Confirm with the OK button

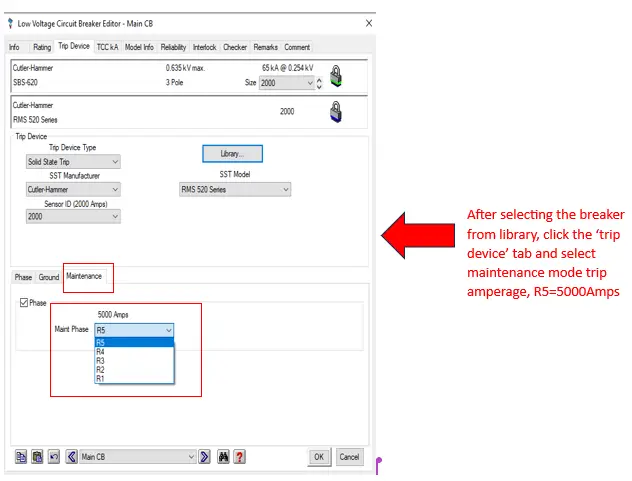[x=319, y=457]
